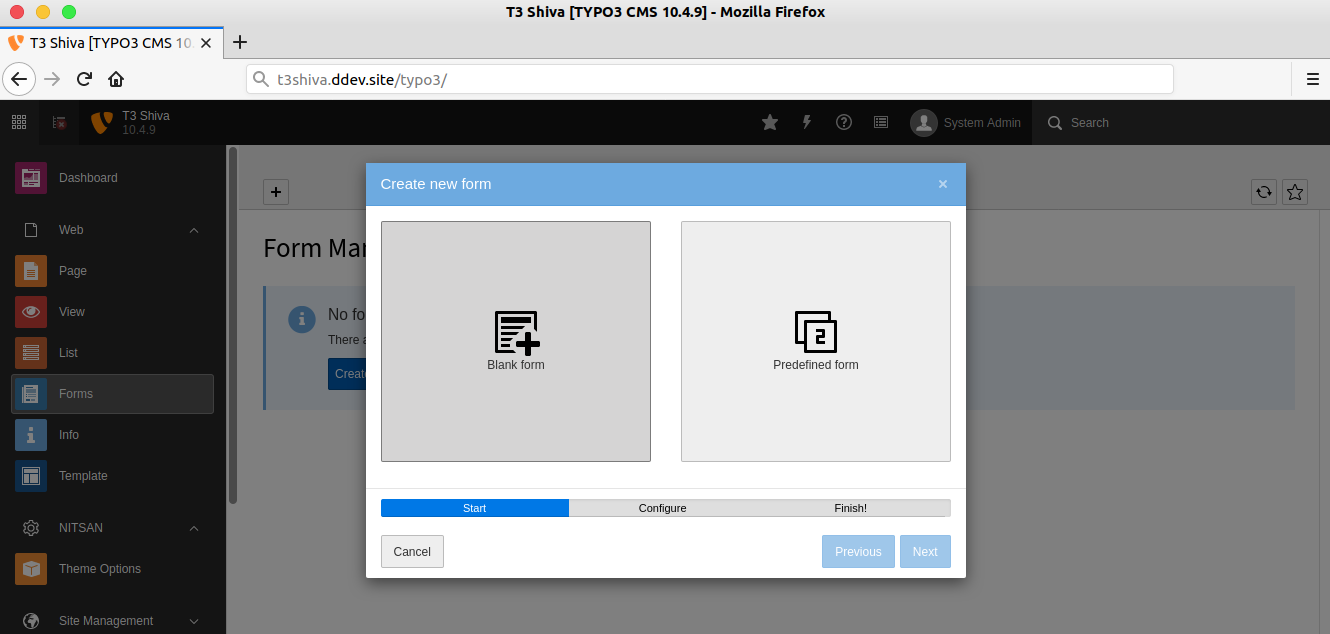Open TYPO3 help via question mark icon

[843, 122]
